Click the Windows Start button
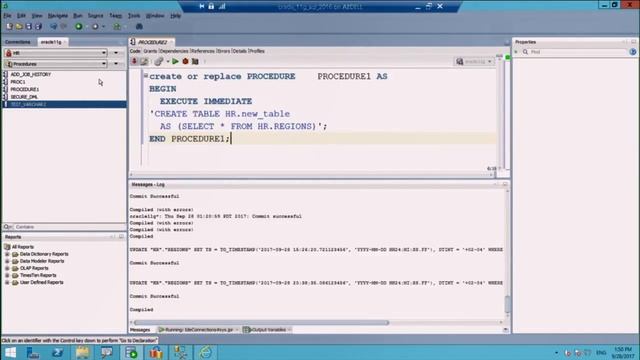The width and height of the screenshot is (640, 360). 10,352
